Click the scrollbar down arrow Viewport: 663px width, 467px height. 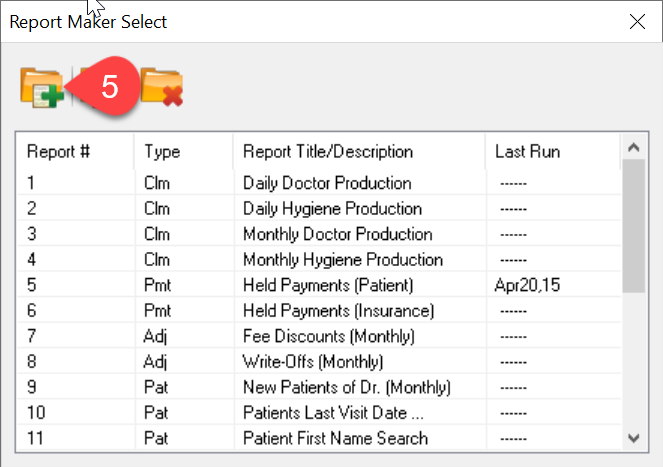pyautogui.click(x=633, y=438)
